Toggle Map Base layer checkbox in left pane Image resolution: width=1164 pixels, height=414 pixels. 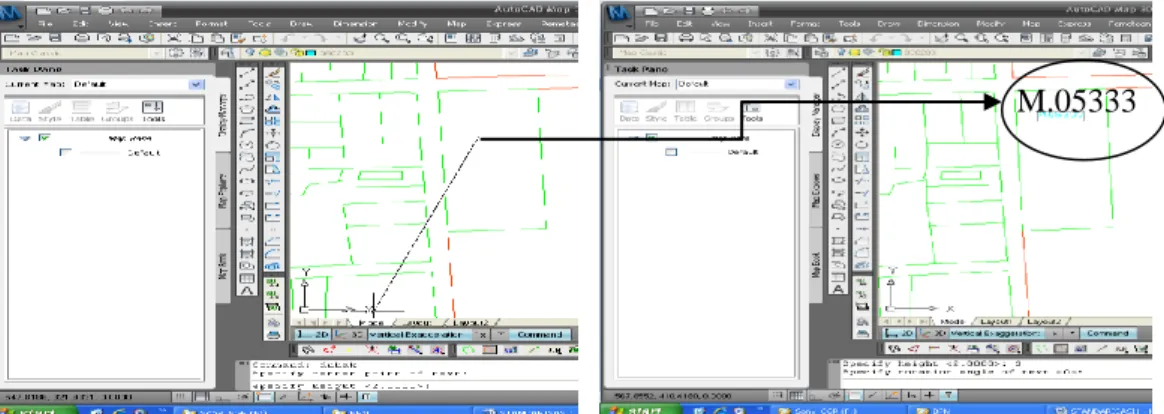[x=43, y=138]
